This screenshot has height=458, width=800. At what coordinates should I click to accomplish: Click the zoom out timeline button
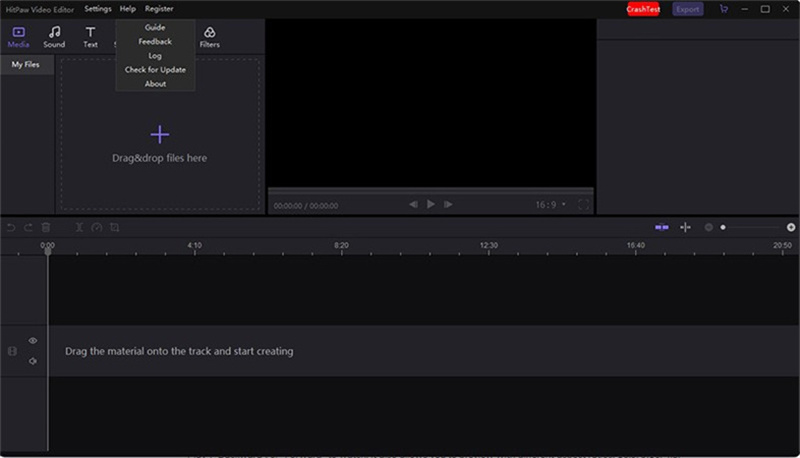tap(709, 227)
